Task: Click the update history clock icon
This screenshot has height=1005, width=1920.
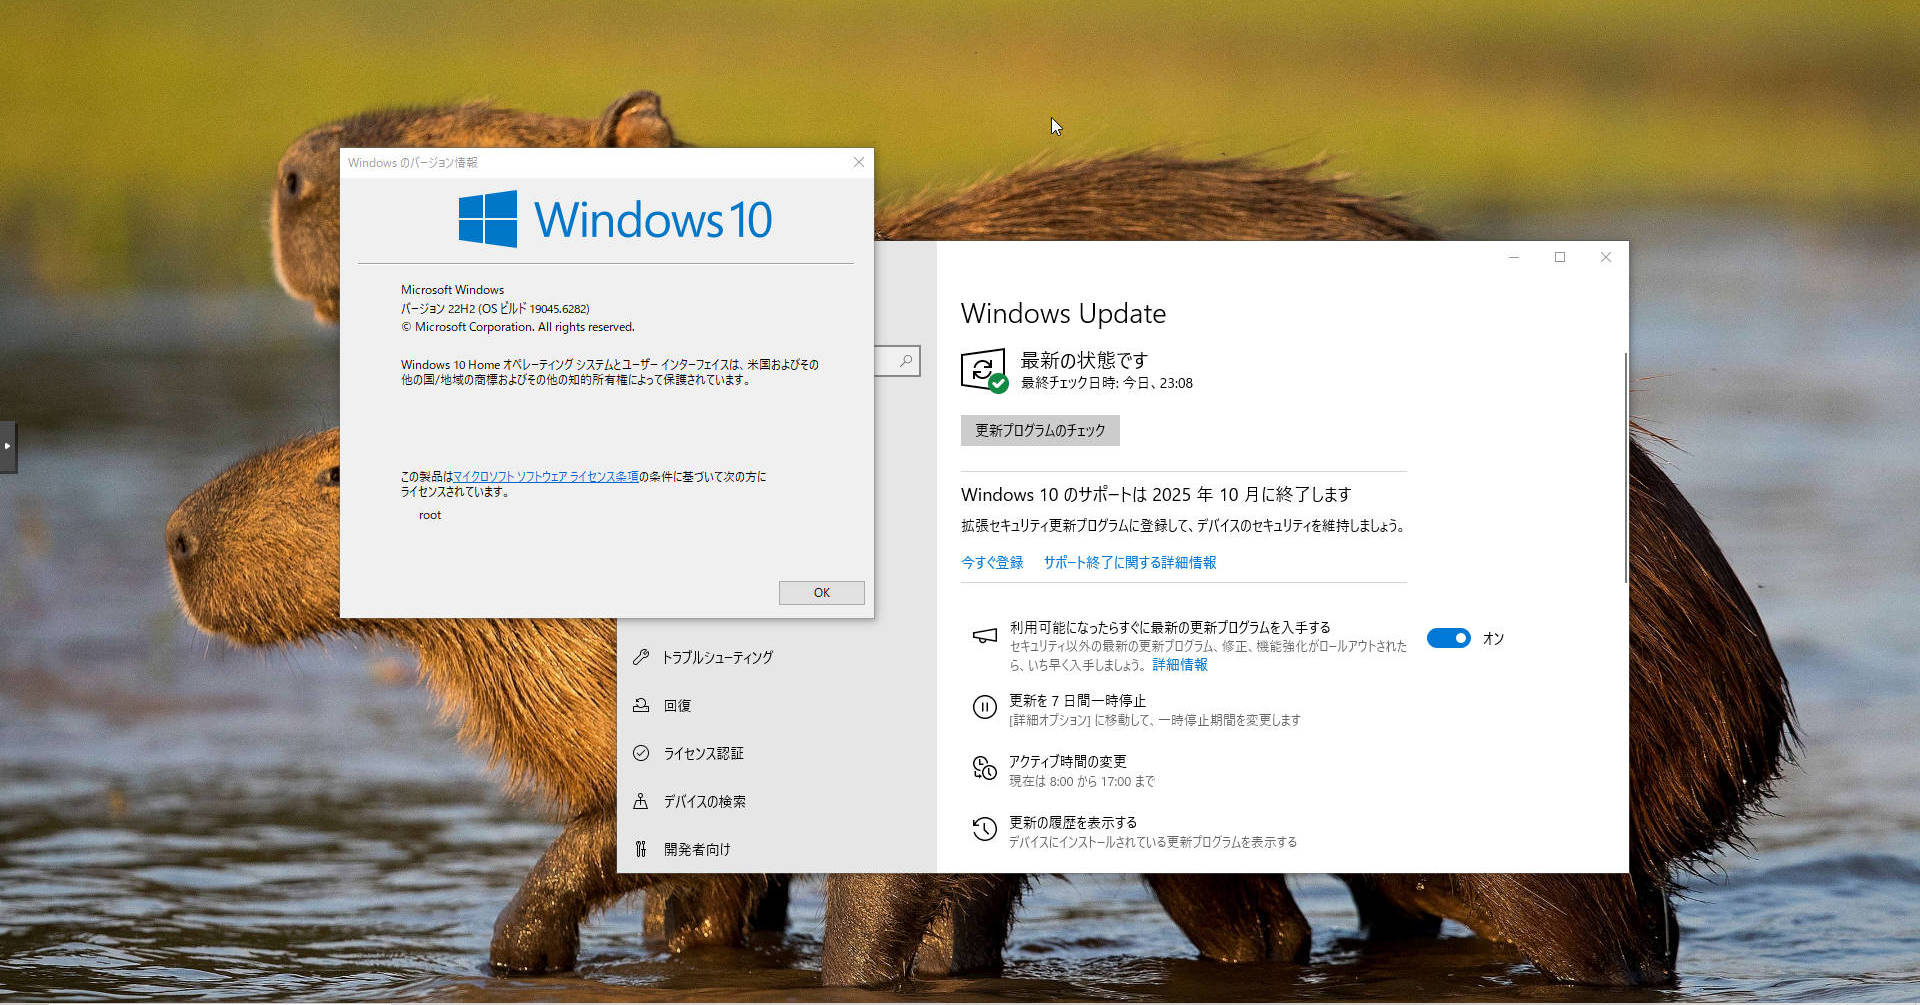Action: 983,827
